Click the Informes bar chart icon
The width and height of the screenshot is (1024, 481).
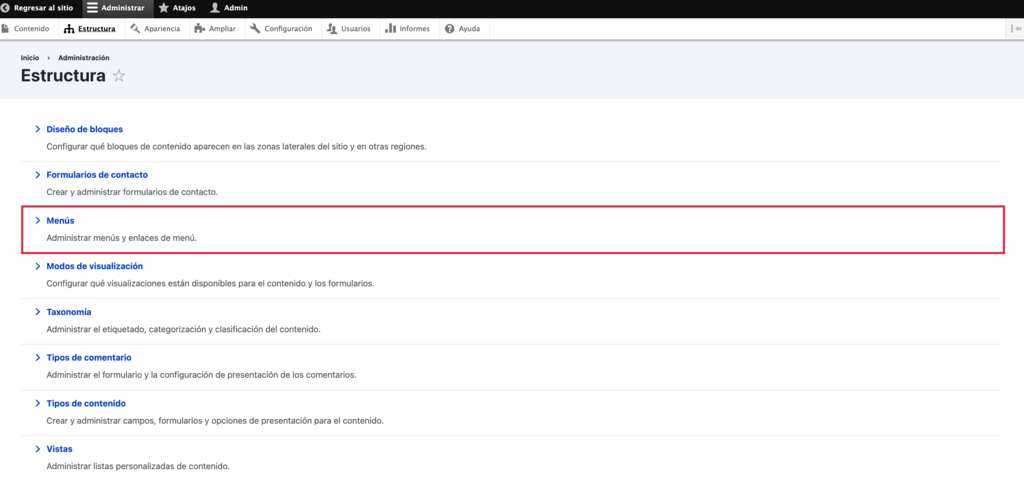point(391,29)
